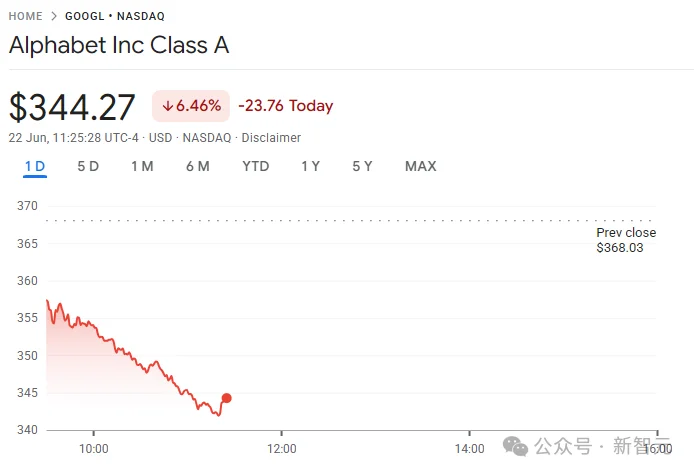Click the $344.27 price heading
Image resolution: width=694 pixels, height=474 pixels.
click(72, 107)
